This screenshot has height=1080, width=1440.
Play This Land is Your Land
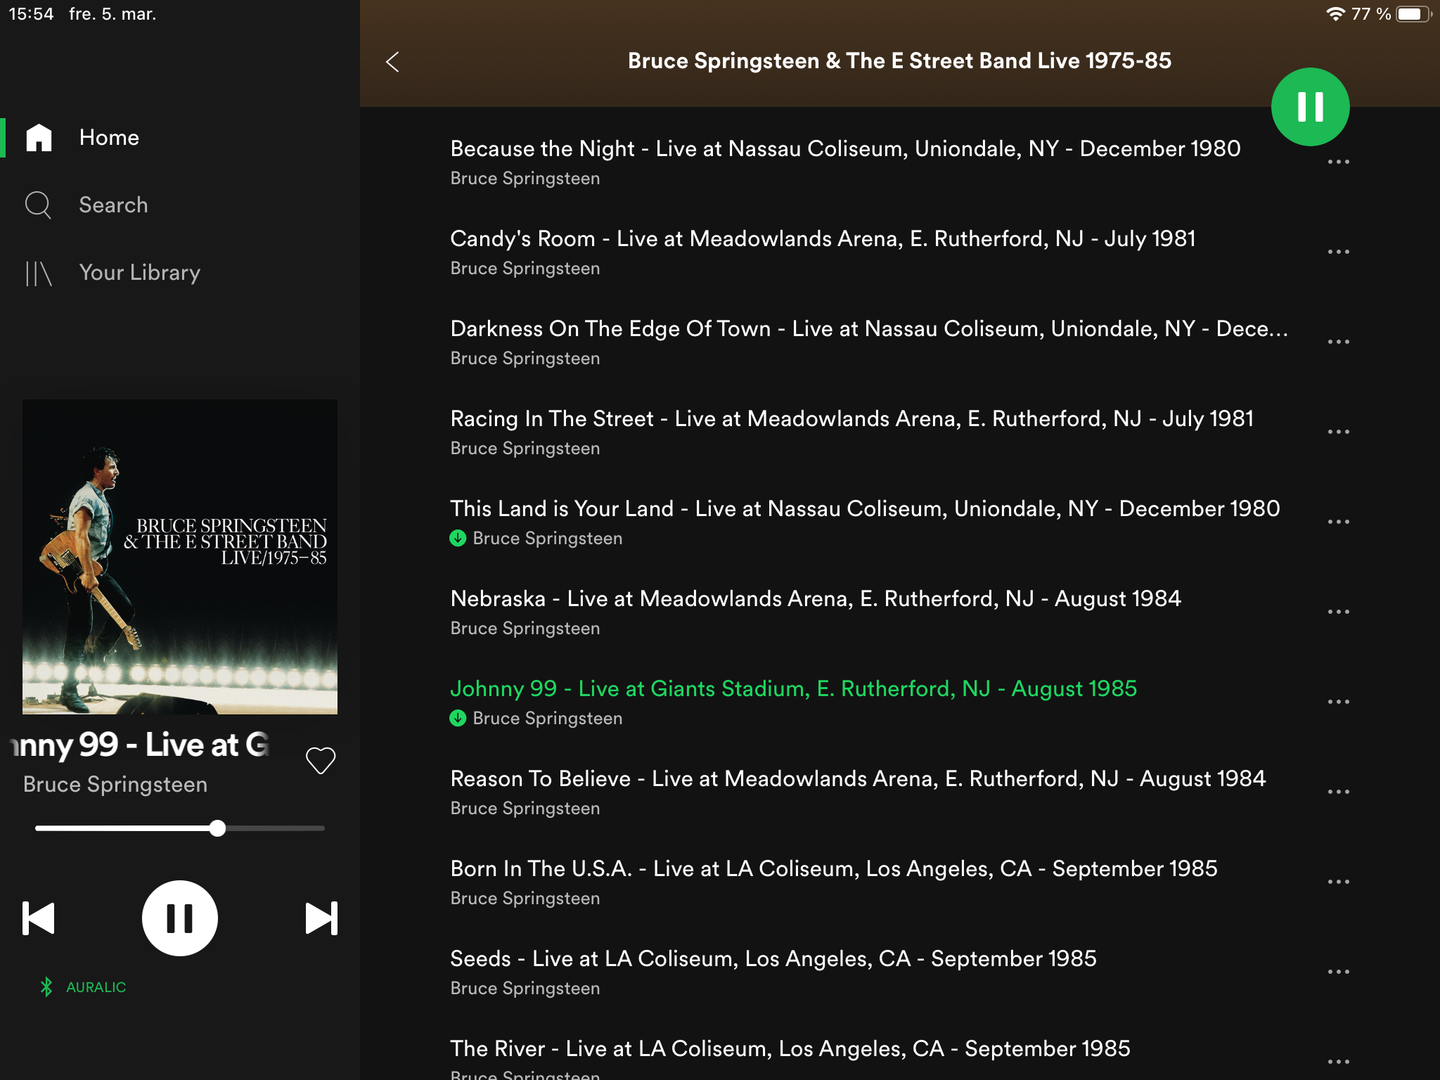865,522
